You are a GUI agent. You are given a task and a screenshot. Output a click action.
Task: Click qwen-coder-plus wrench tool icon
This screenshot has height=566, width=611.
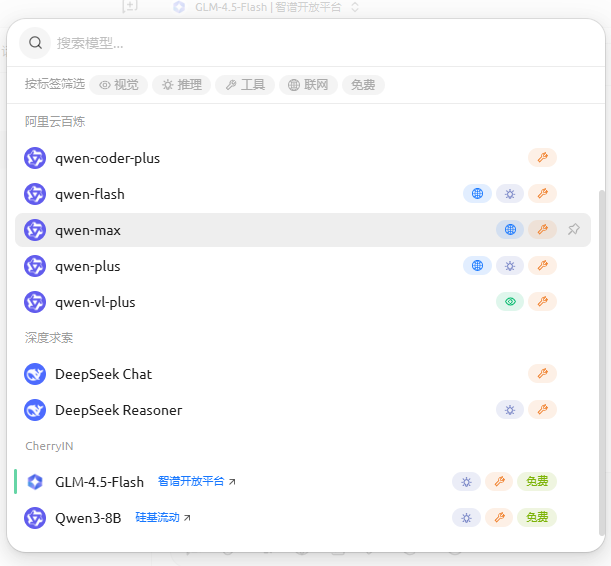[542, 158]
